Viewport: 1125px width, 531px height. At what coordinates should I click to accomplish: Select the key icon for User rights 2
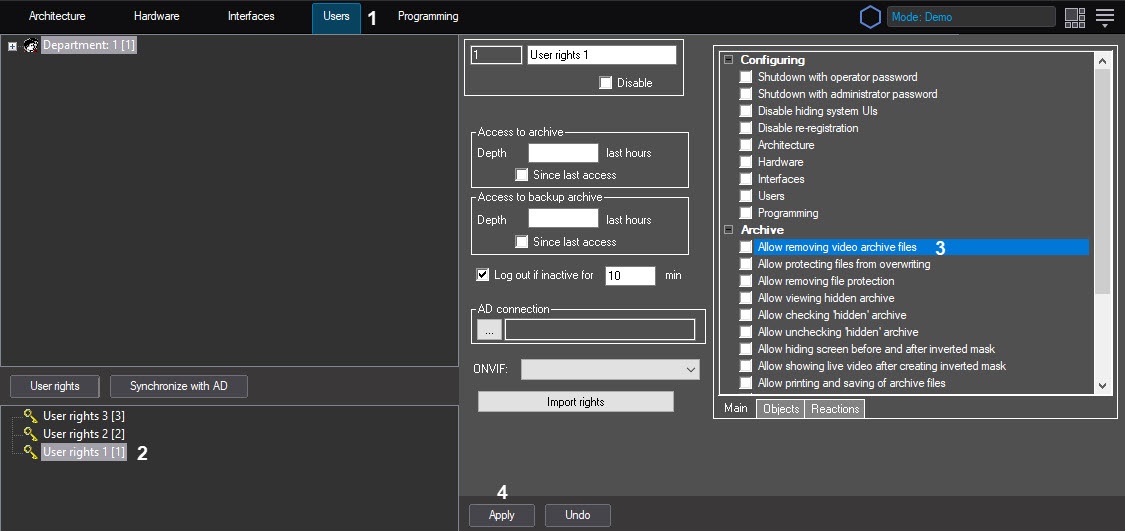31,434
